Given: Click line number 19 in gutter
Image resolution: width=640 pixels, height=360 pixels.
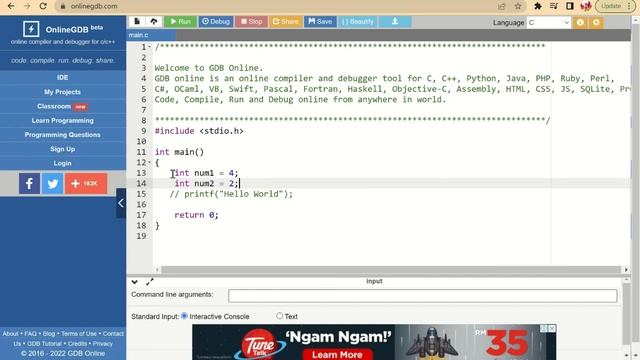Looking at the screenshot, I should 141,236.
